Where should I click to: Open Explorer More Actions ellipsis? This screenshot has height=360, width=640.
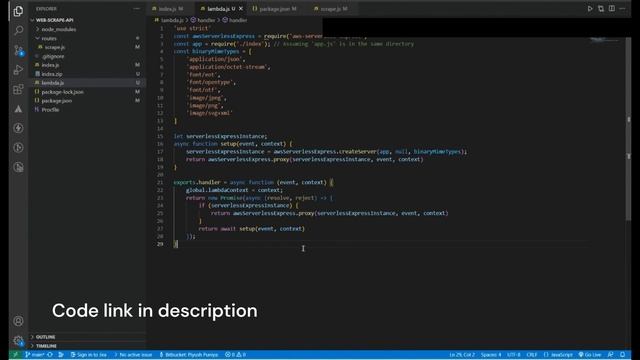[136, 9]
